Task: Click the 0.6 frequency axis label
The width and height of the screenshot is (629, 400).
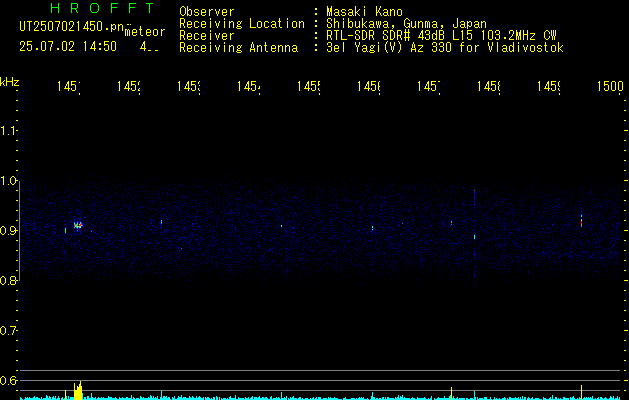Action: (9, 380)
